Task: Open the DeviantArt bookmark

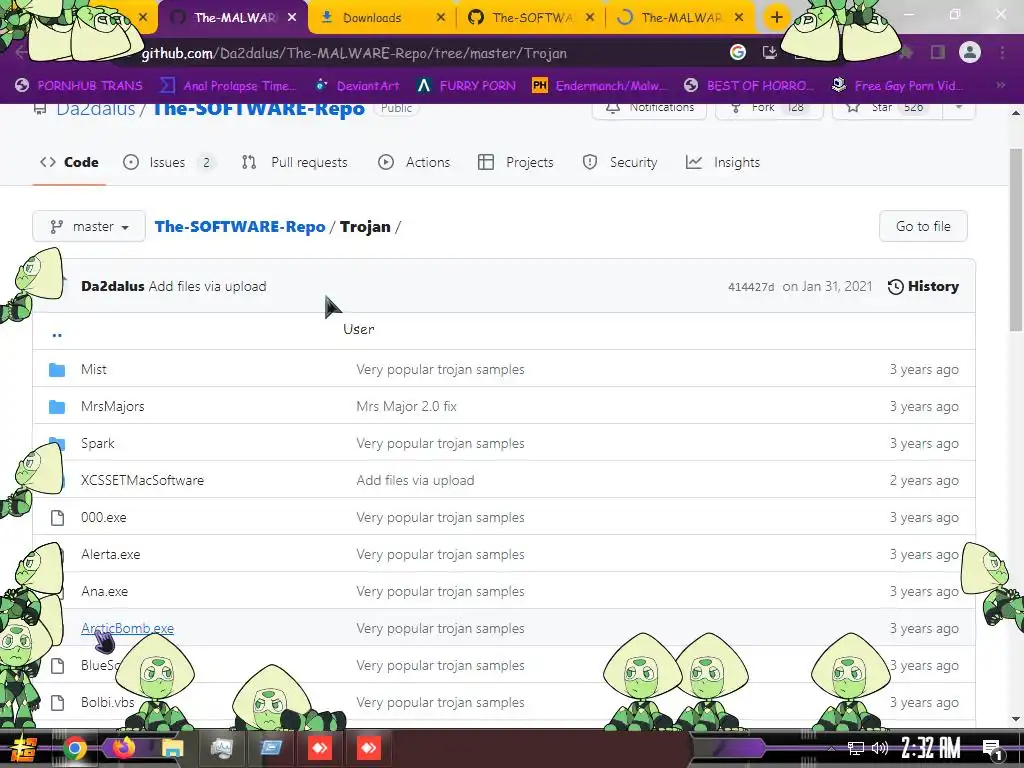Action: (357, 86)
